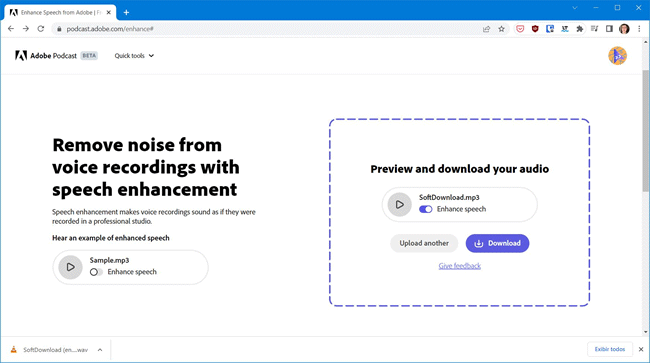Go back with the browser back arrow

pyautogui.click(x=11, y=29)
